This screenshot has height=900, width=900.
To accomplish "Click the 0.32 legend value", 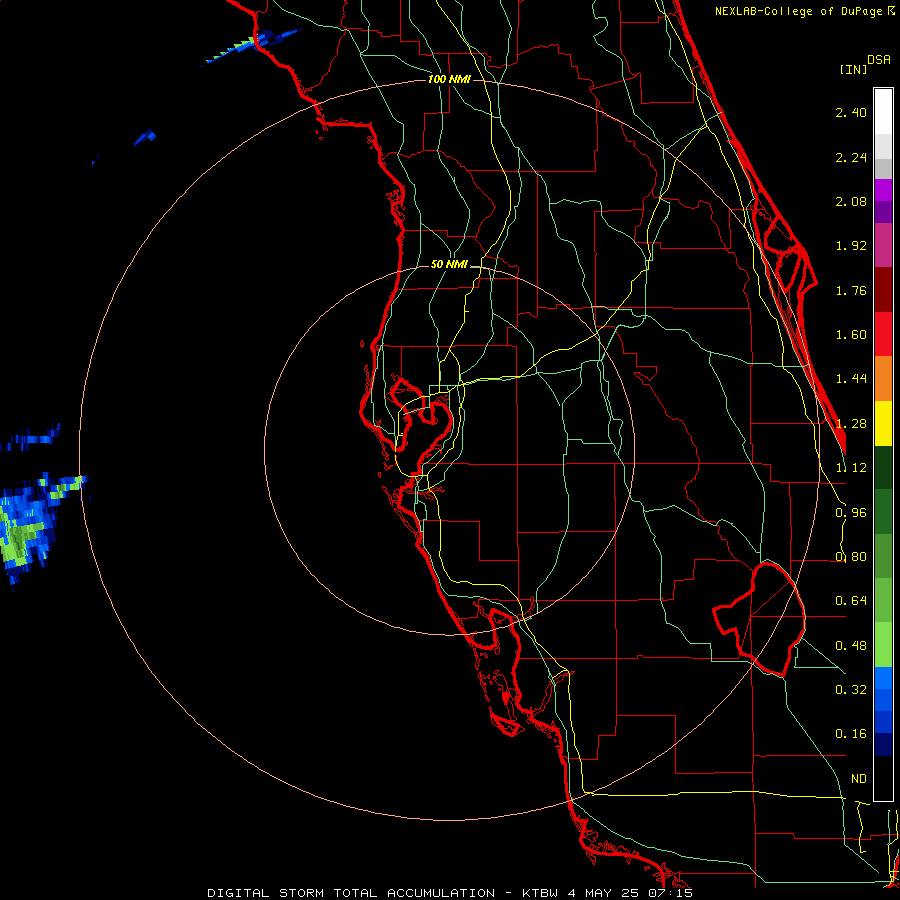I will pyautogui.click(x=851, y=690).
